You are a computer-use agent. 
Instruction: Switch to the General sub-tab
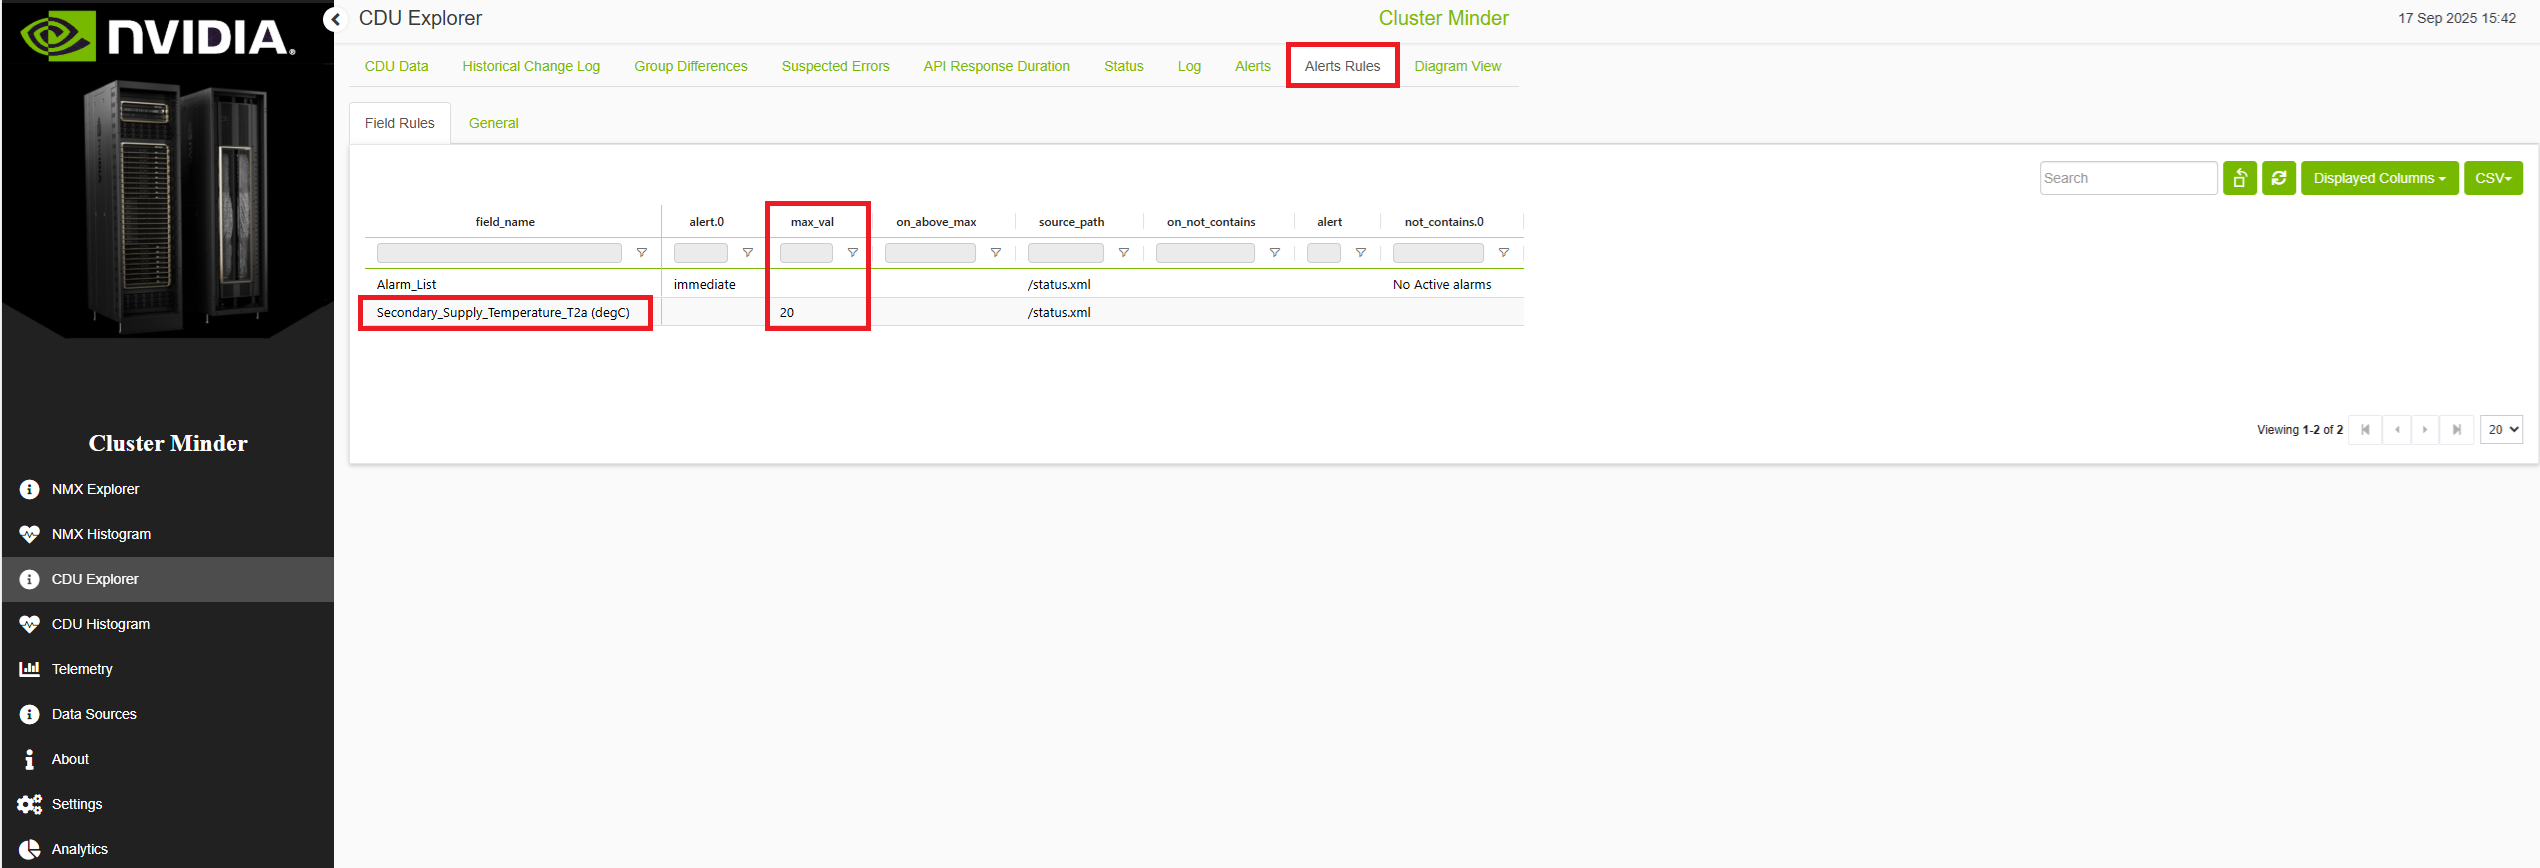[493, 123]
